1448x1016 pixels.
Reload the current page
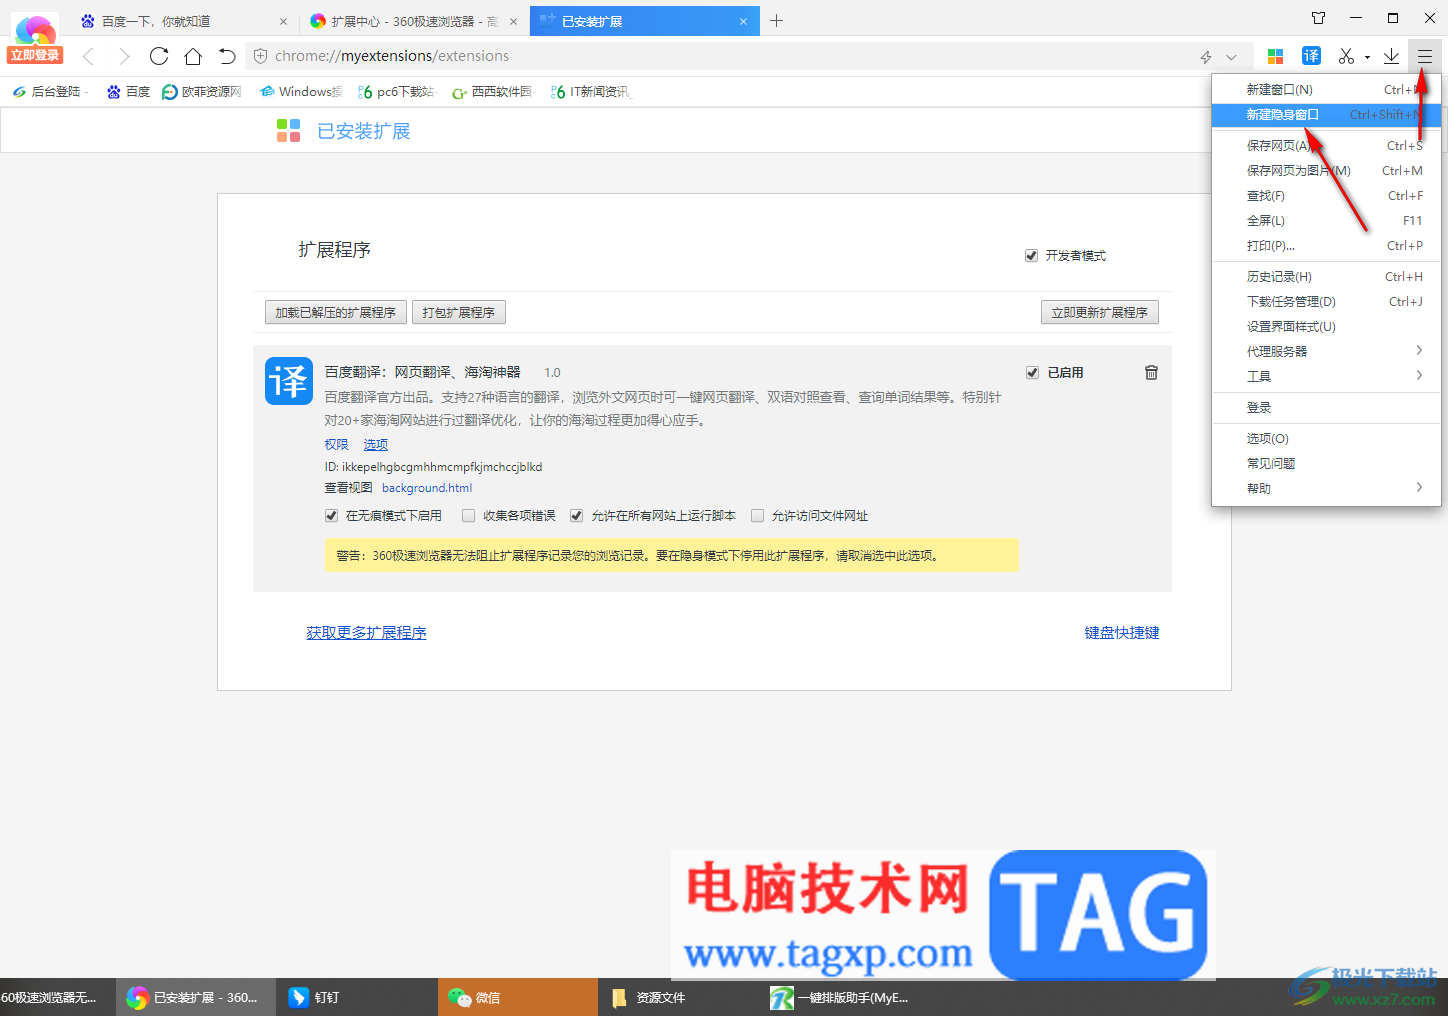click(x=159, y=56)
